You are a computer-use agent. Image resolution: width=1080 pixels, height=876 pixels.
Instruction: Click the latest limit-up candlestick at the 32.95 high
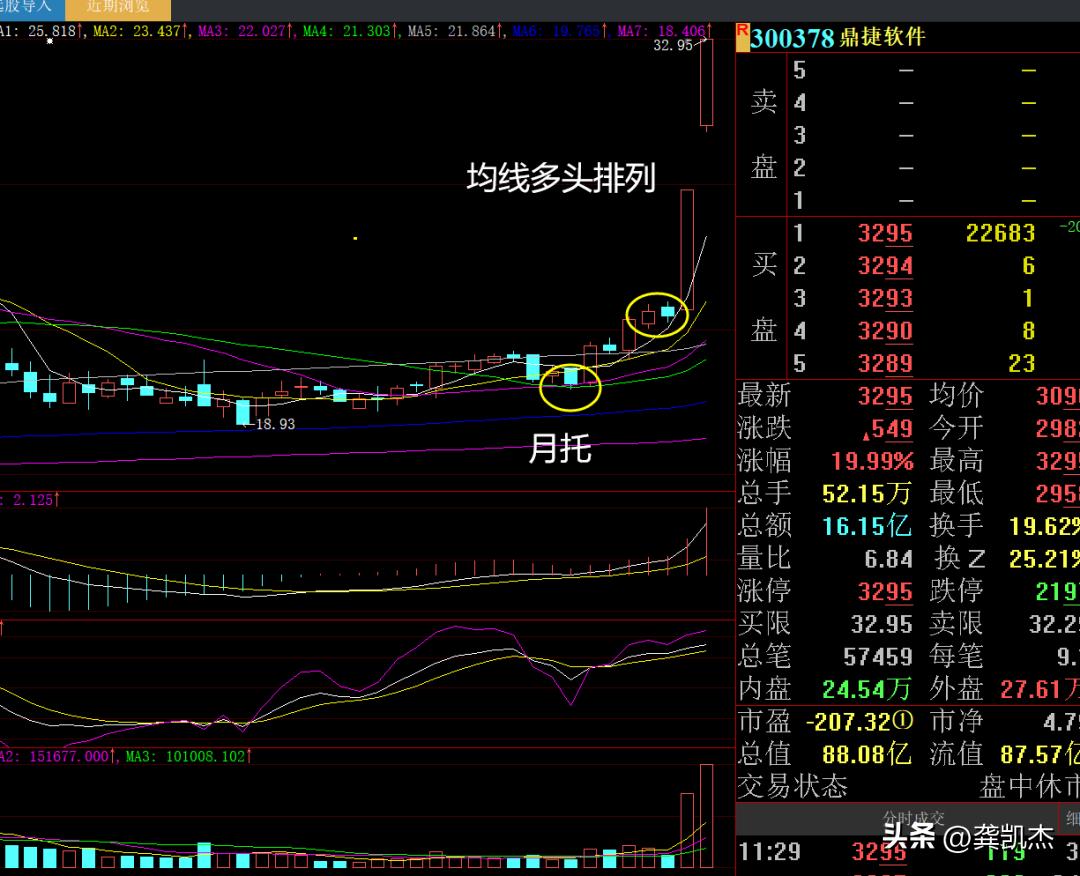(x=707, y=83)
